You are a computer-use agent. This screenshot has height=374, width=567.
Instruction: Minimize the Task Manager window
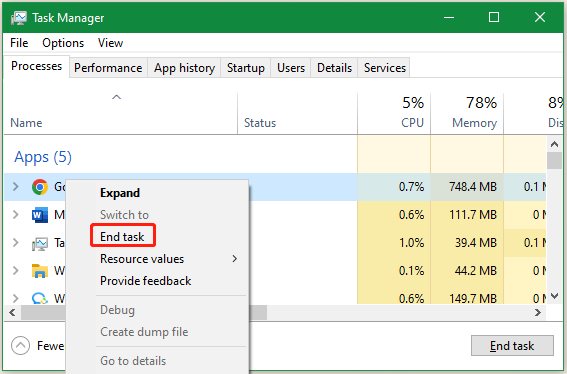click(449, 17)
